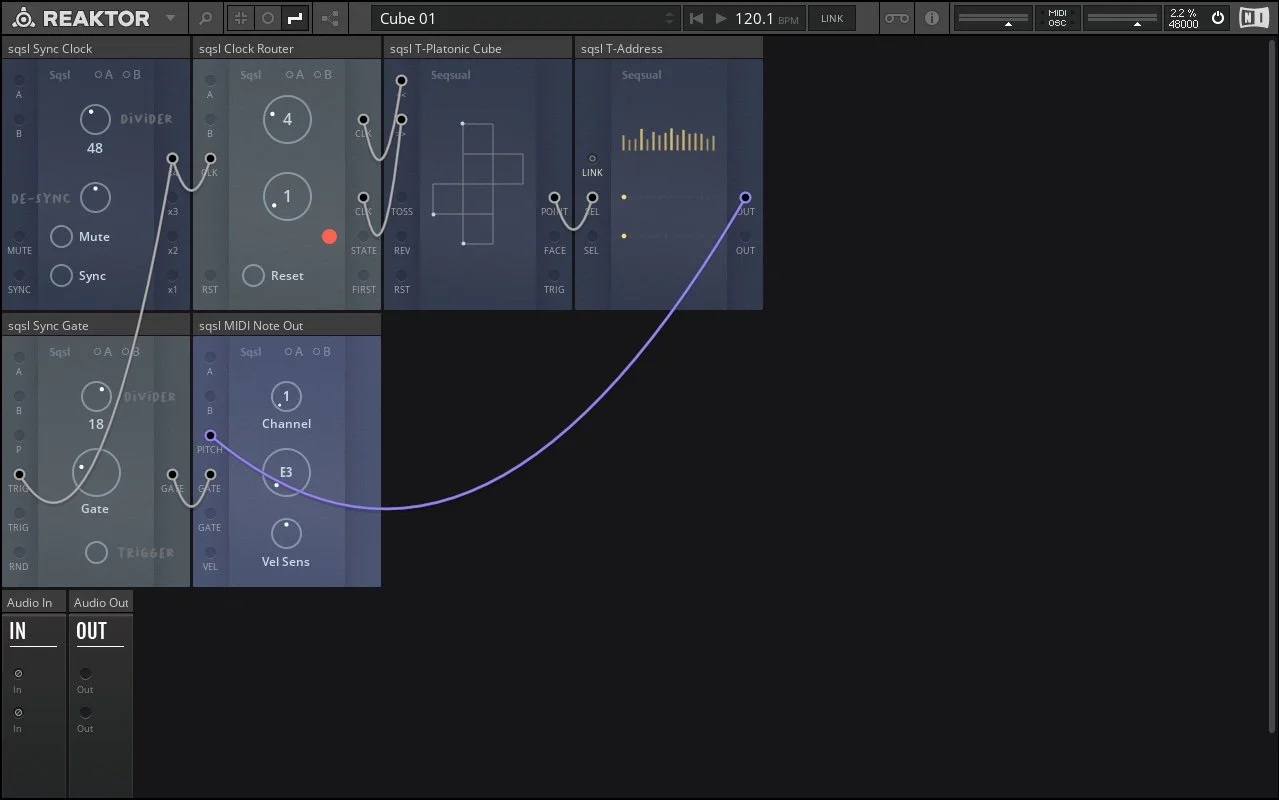Click the large Gate knob
This screenshot has width=1279, height=800.
(95, 474)
